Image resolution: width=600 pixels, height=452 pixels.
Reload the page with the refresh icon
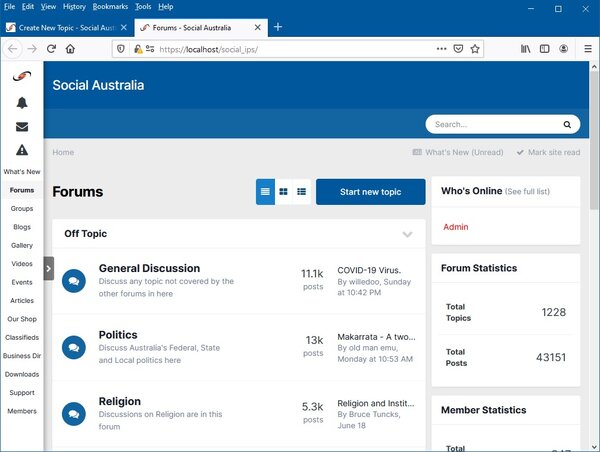click(x=51, y=48)
